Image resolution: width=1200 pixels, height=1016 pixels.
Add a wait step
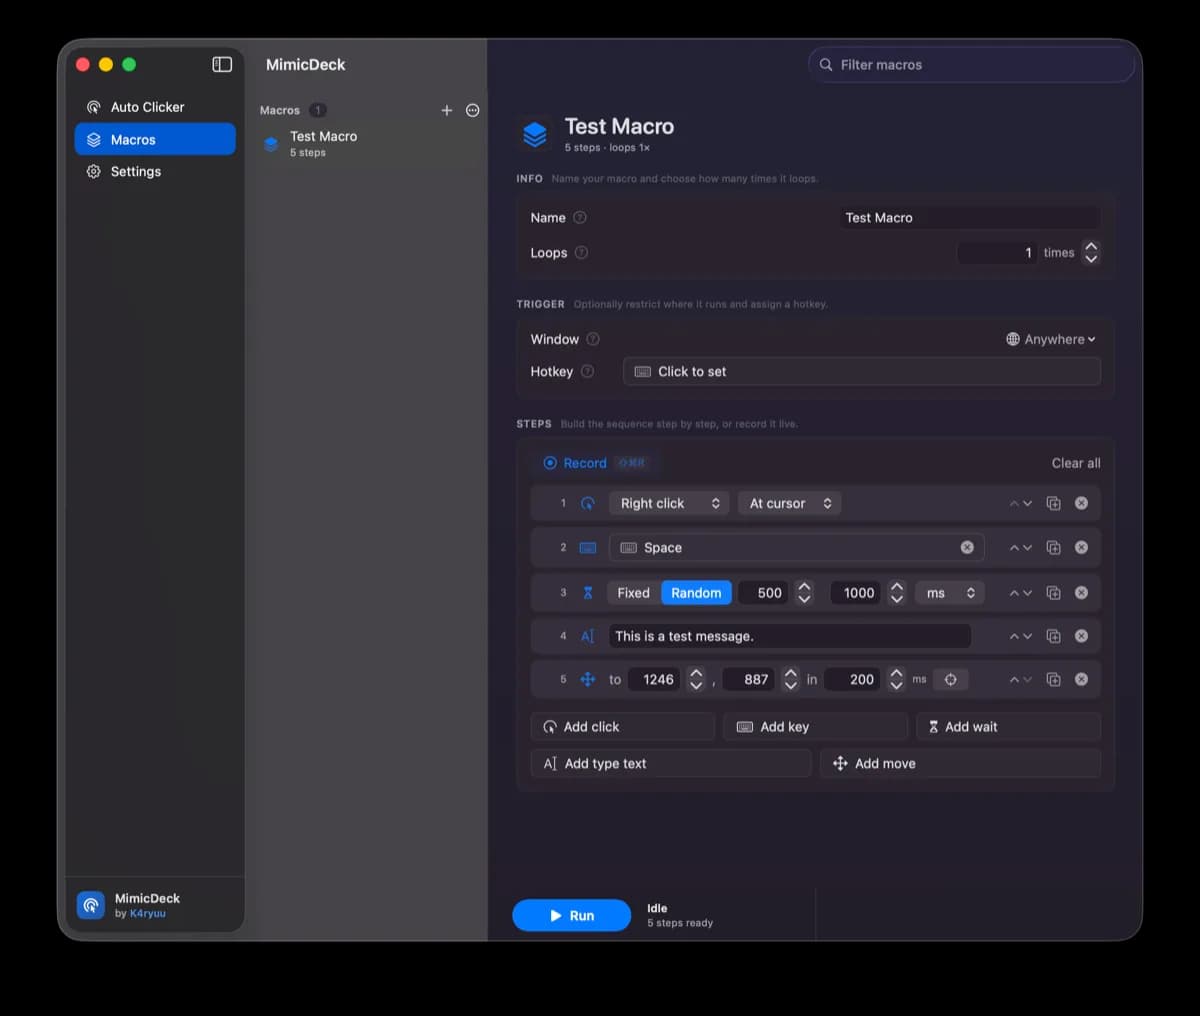pyautogui.click(x=1008, y=726)
